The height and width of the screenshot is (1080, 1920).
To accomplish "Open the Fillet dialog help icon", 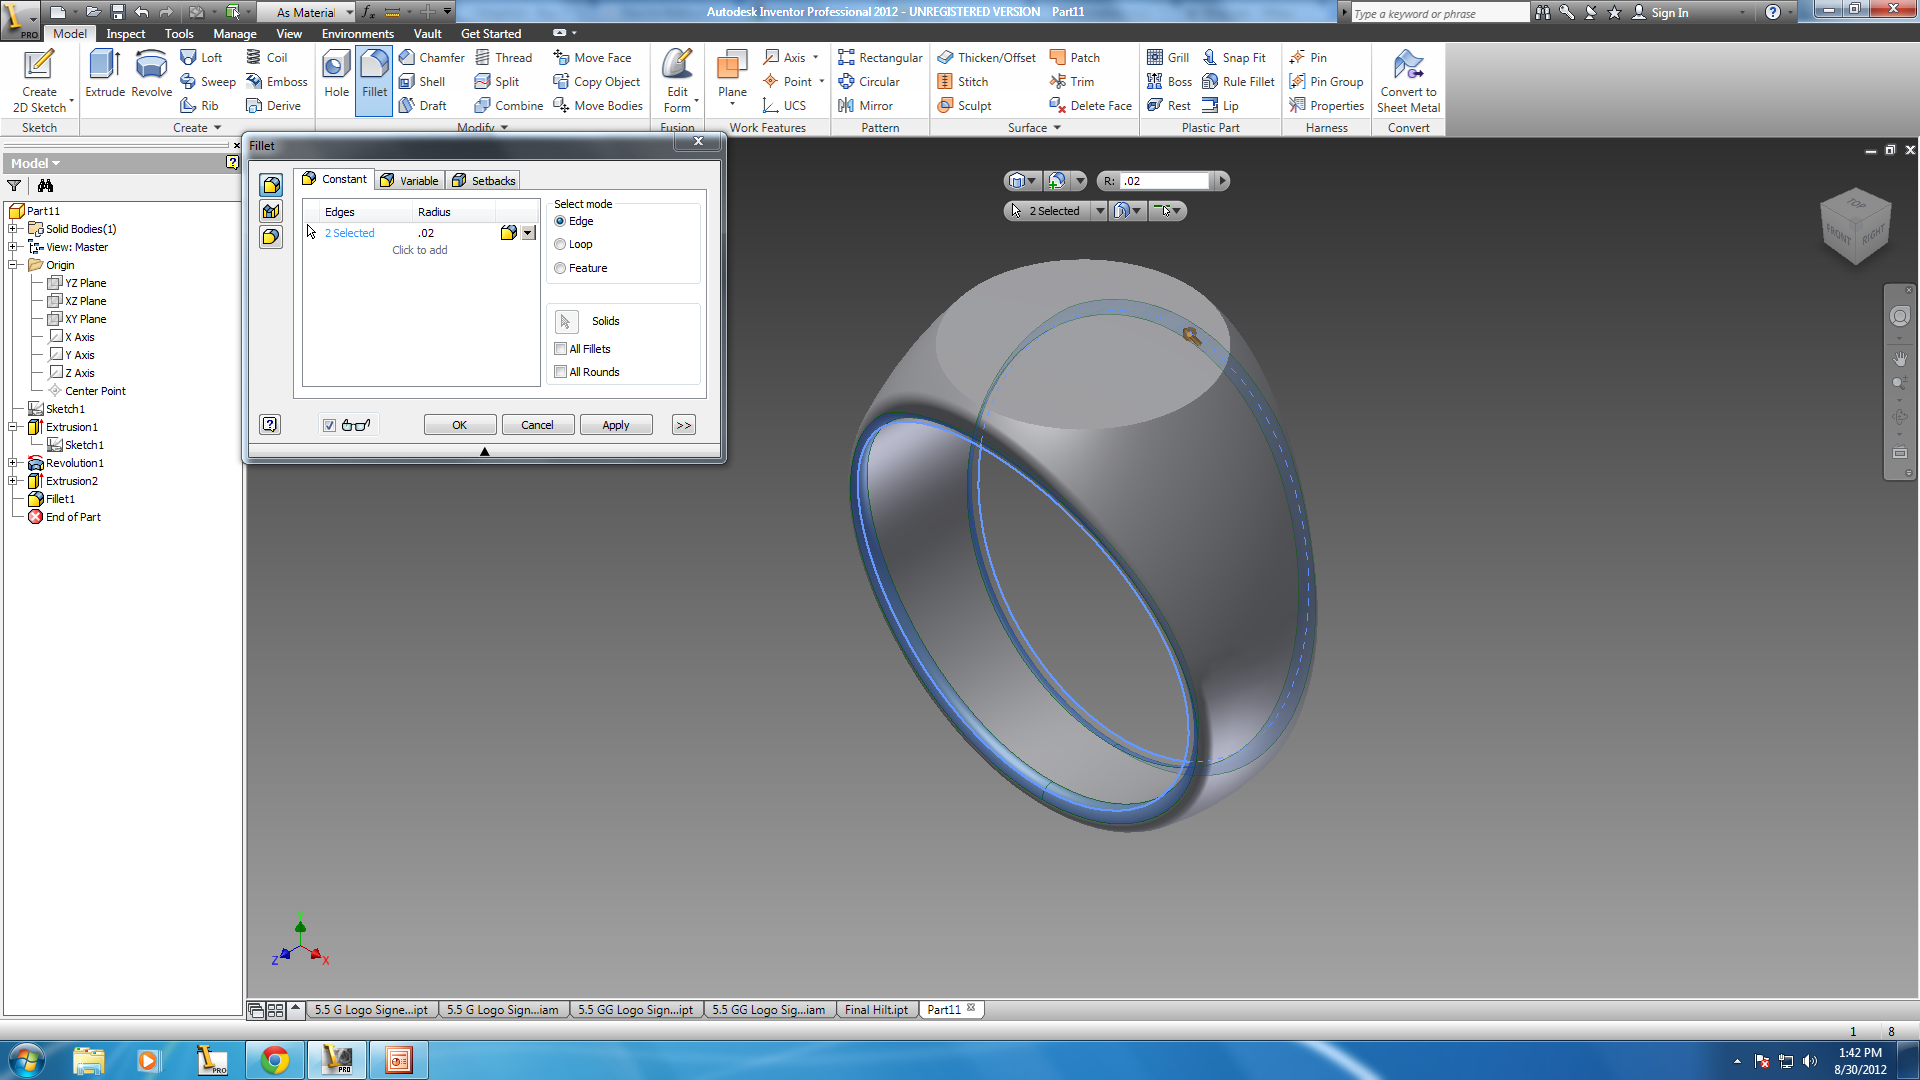I will 270,424.
